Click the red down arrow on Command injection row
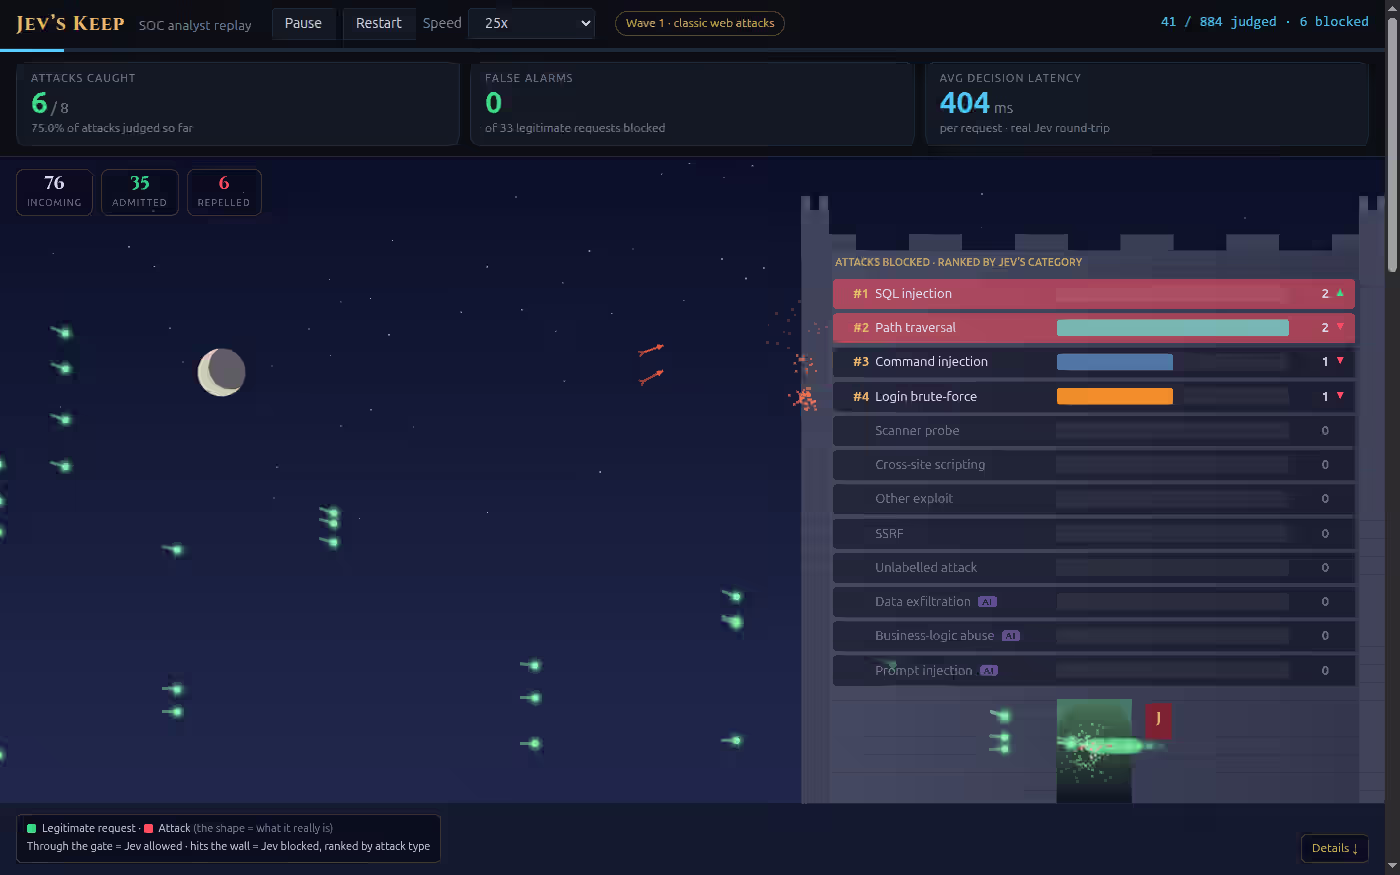The height and width of the screenshot is (875, 1400). pos(1340,361)
